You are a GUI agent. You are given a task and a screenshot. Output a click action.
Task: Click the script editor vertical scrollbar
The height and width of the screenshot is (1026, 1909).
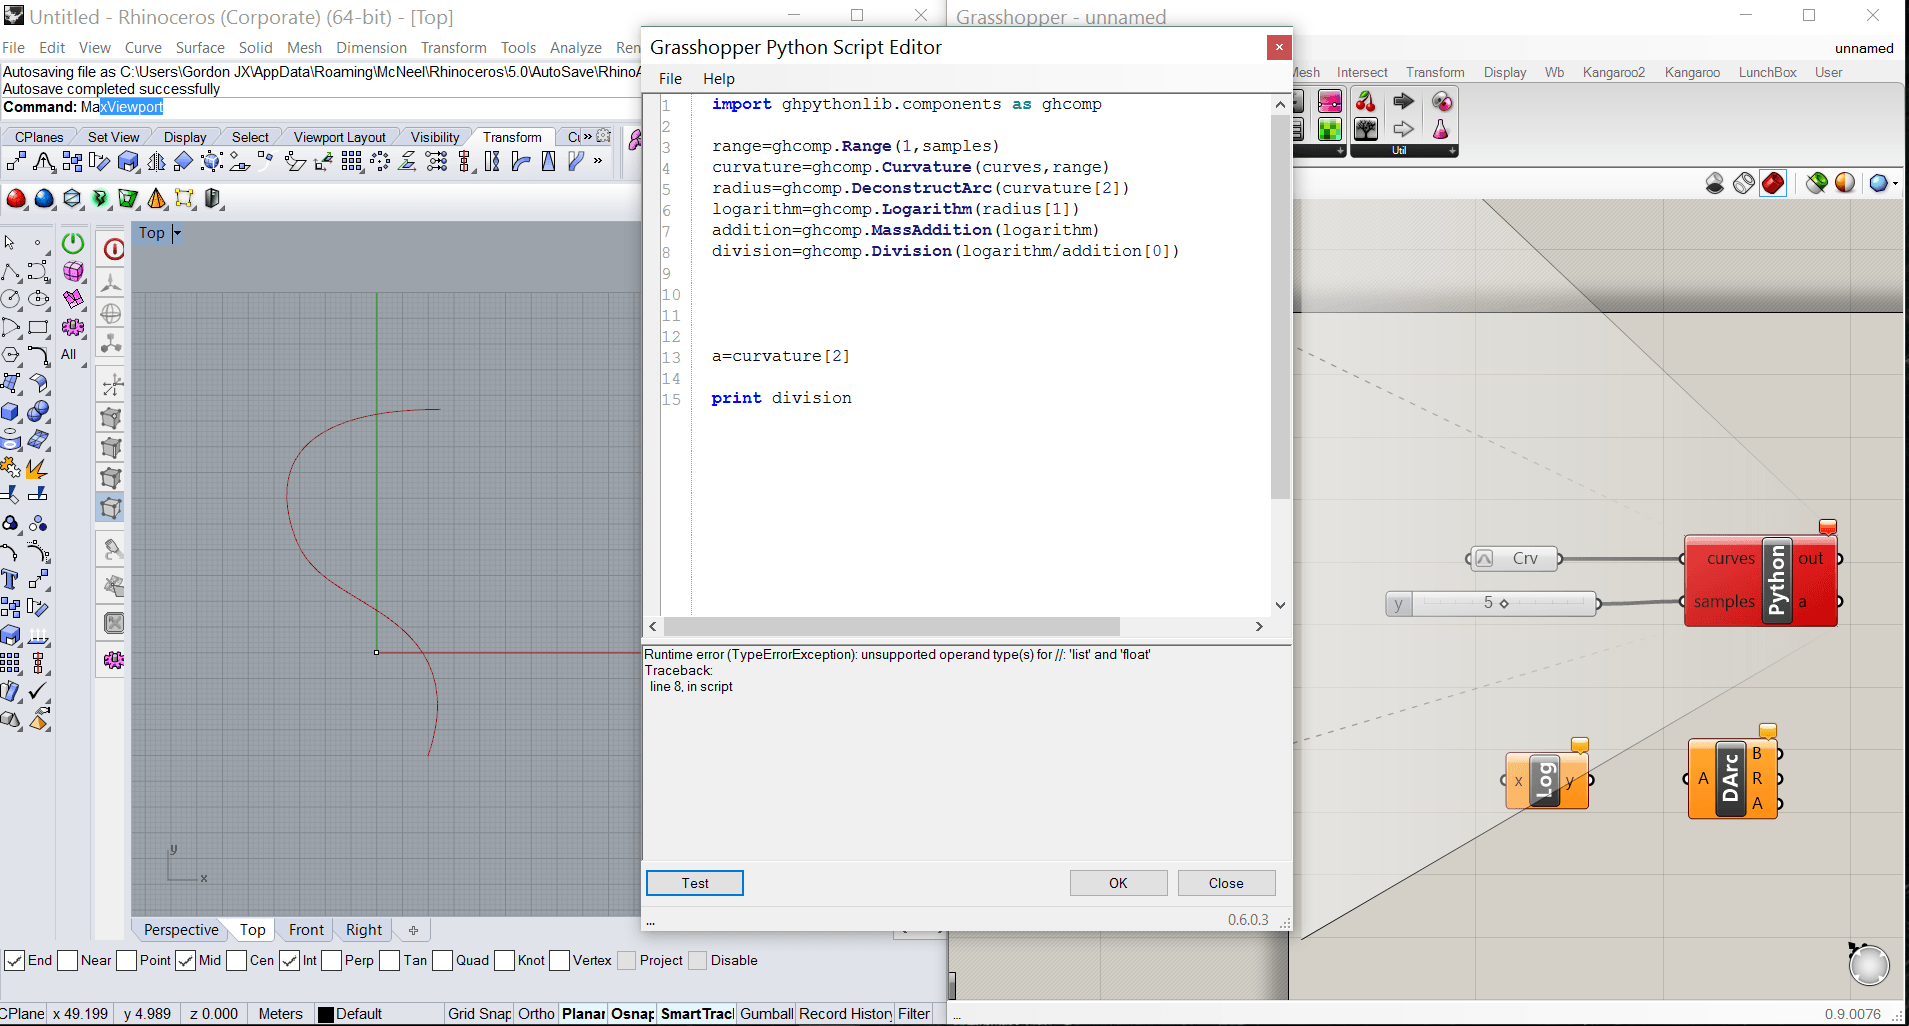[1280, 306]
